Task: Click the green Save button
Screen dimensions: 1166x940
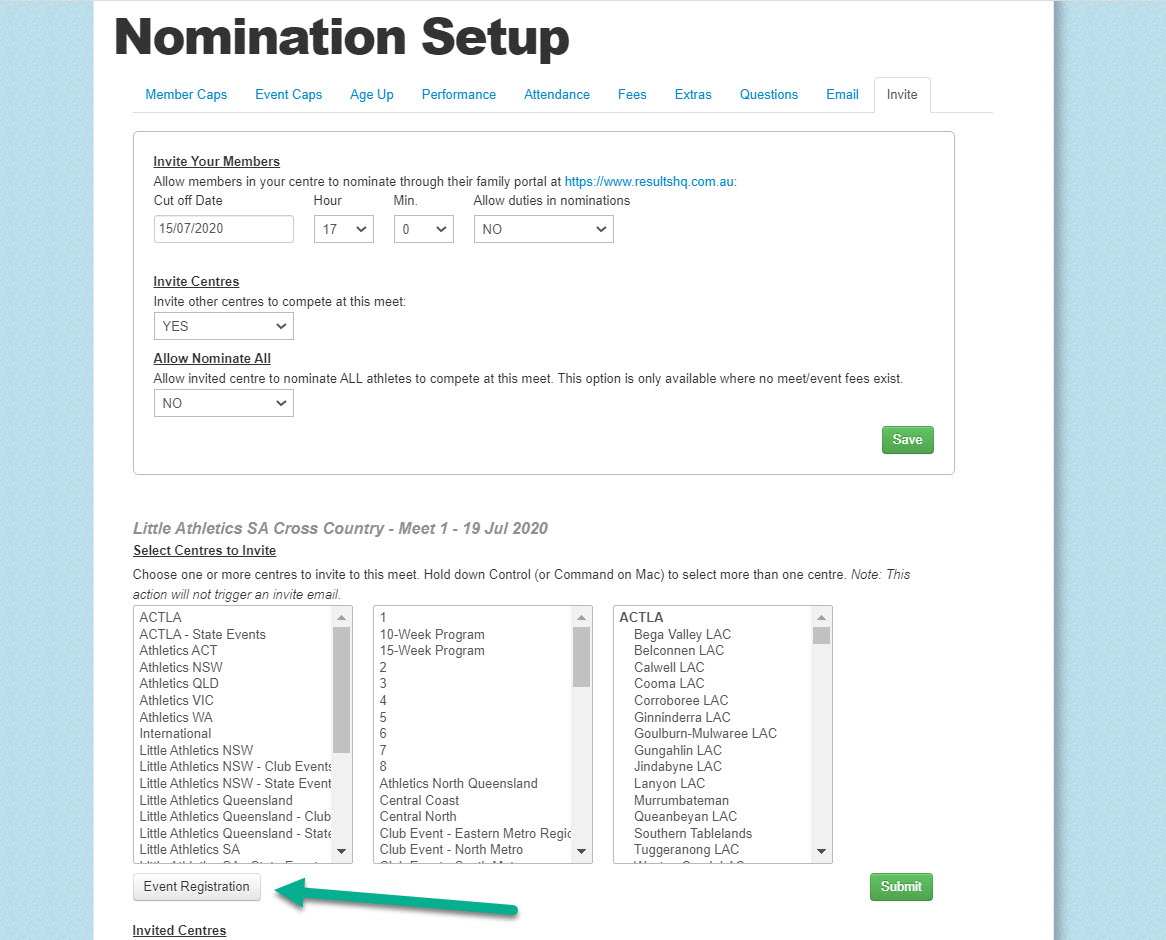Action: pos(907,440)
